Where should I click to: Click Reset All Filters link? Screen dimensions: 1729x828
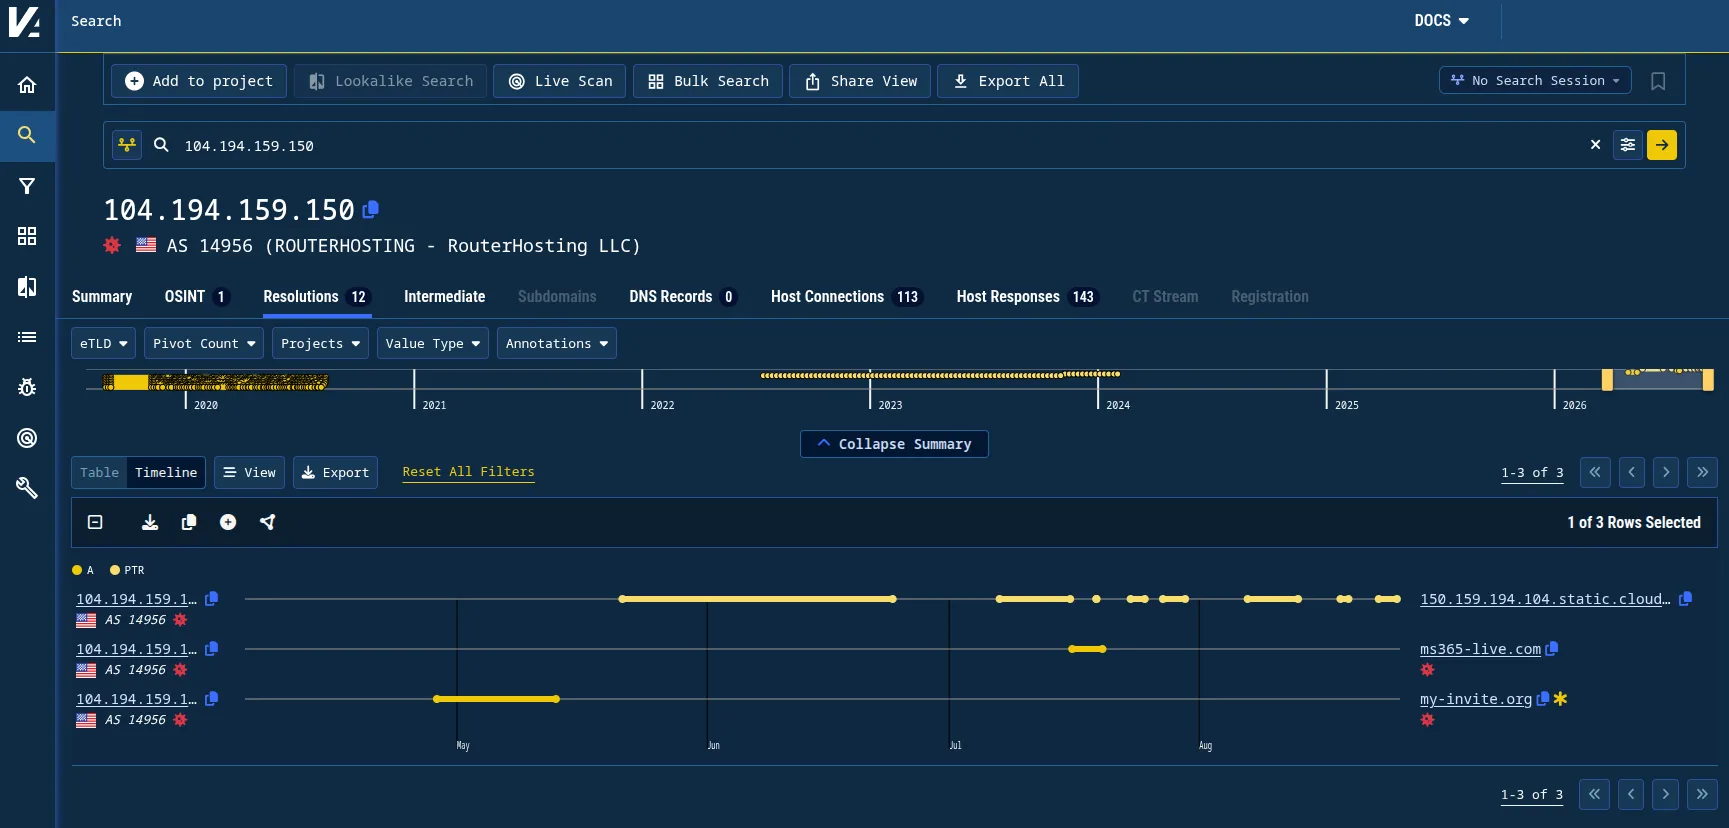click(x=468, y=472)
